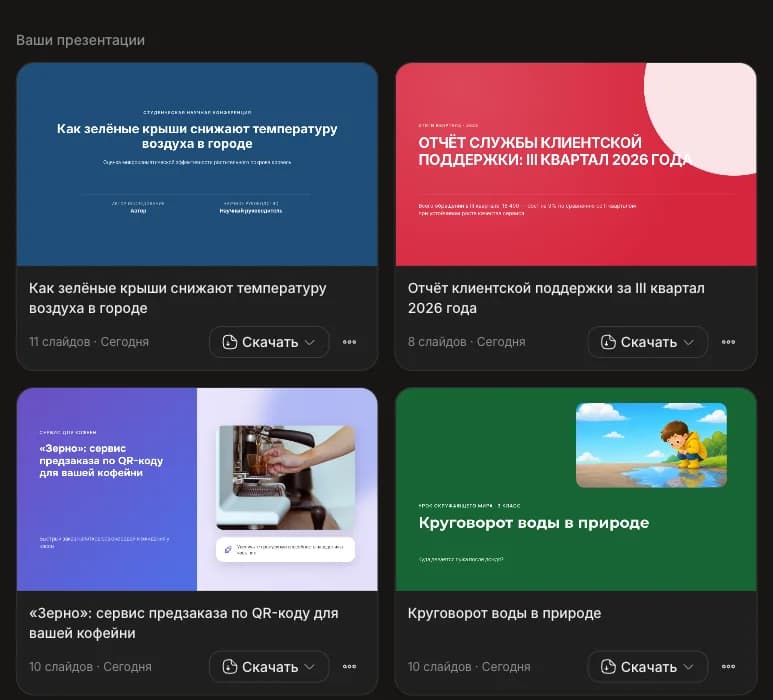Click the download icon on the Круговорот воды card

click(x=608, y=666)
